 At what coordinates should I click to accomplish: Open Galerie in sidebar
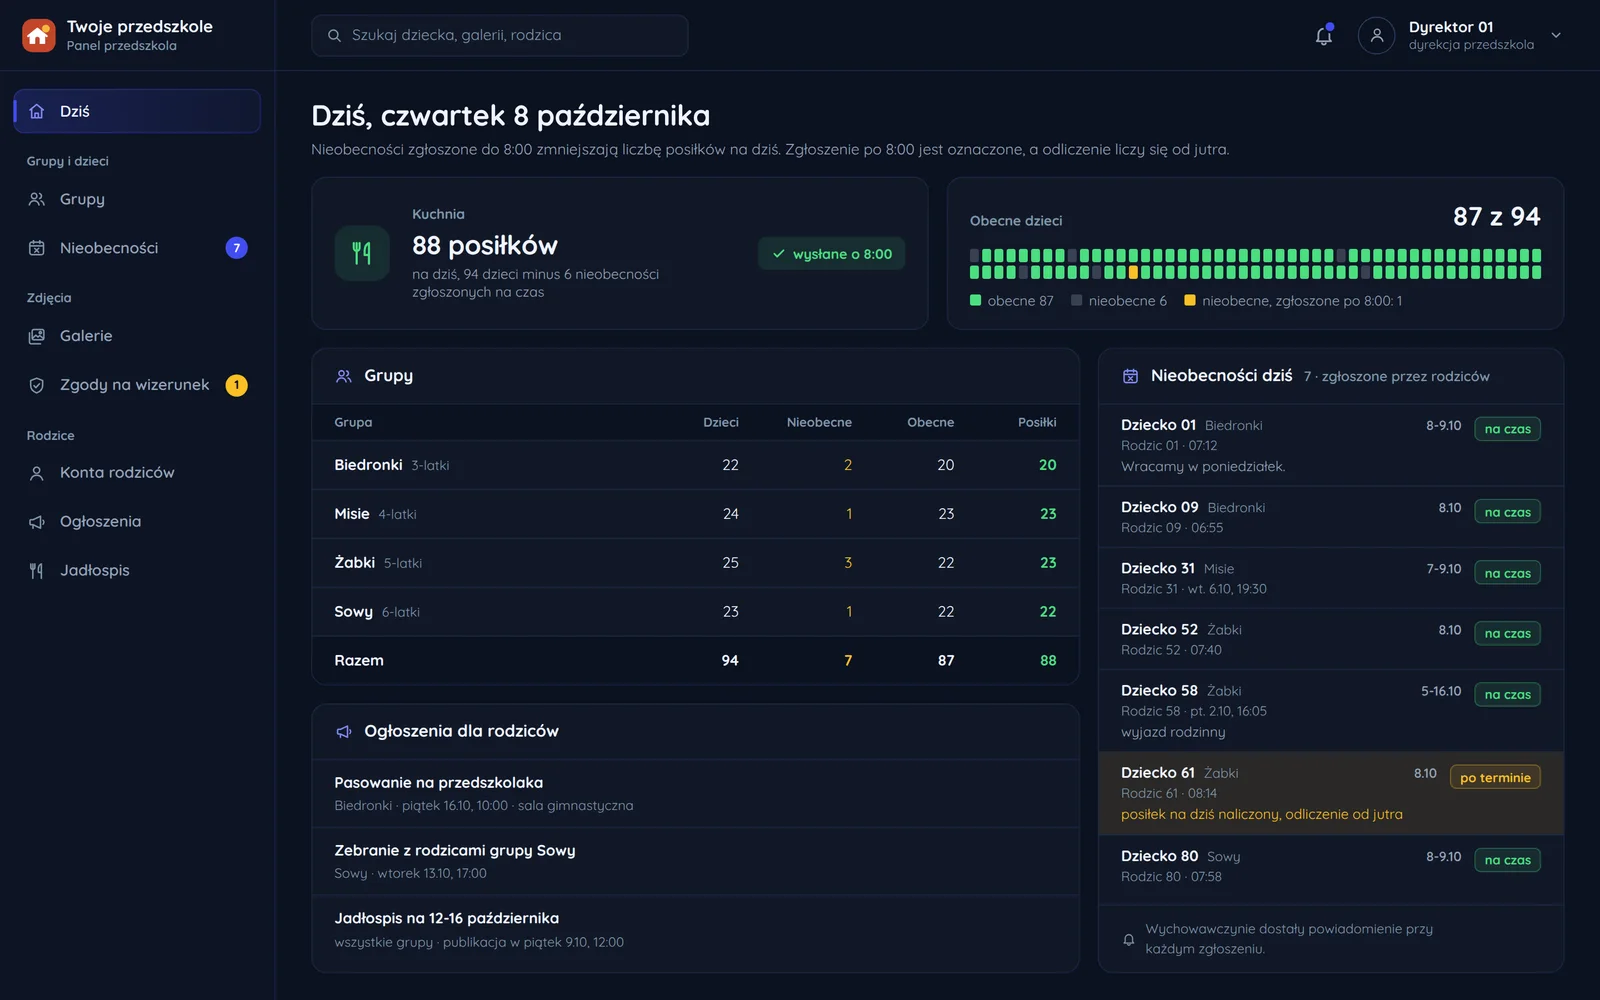(x=137, y=336)
